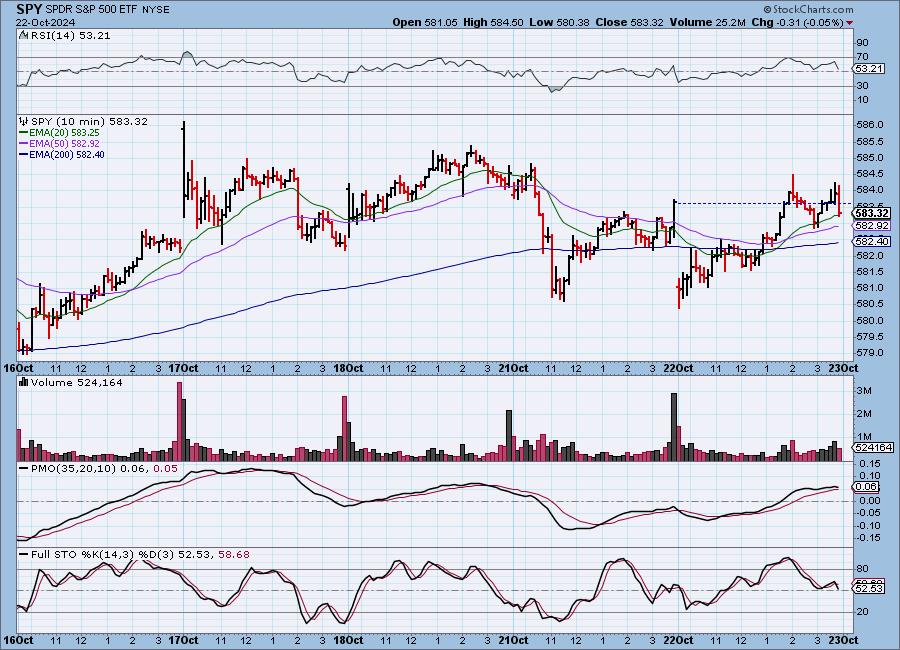This screenshot has height=650, width=900.
Task: Click 17Oct label under the price panel
Action: (183, 369)
